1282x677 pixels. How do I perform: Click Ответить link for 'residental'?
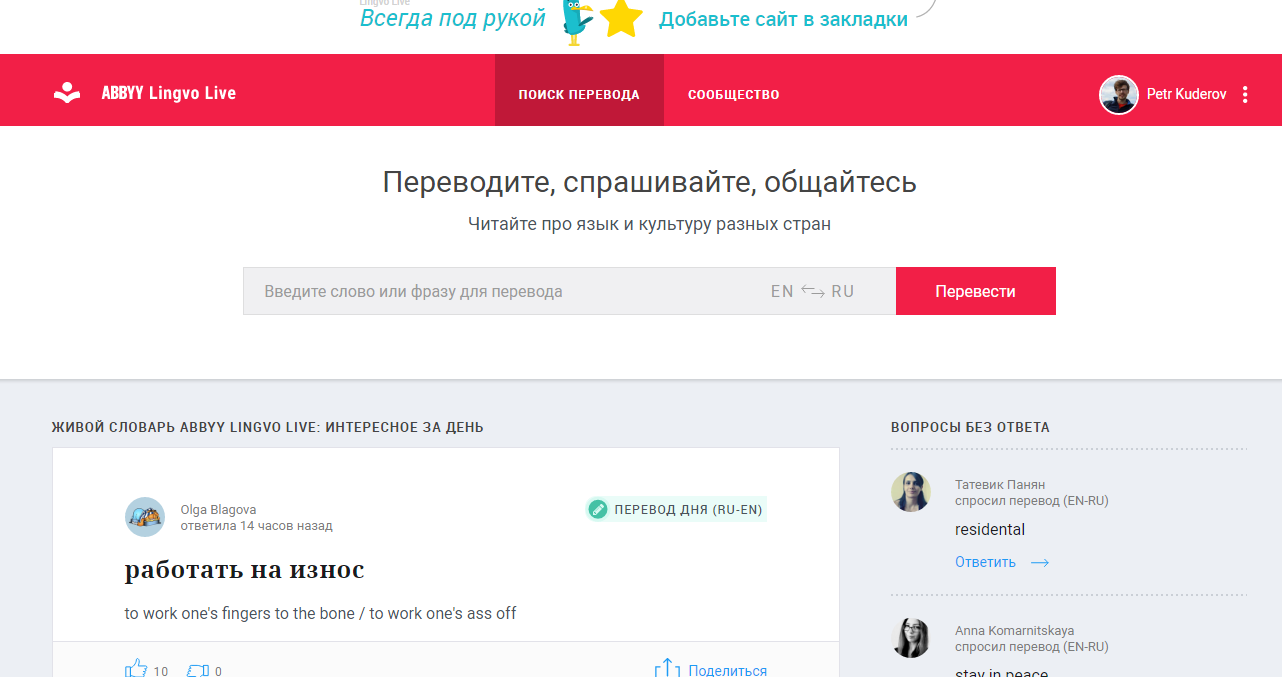click(x=985, y=562)
